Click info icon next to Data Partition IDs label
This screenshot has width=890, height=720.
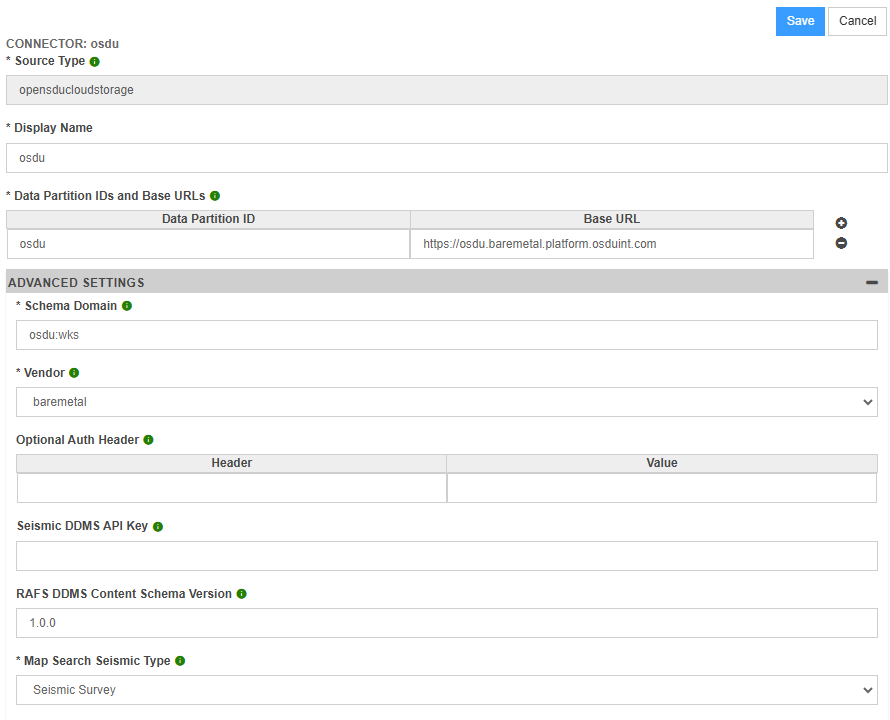tap(215, 196)
